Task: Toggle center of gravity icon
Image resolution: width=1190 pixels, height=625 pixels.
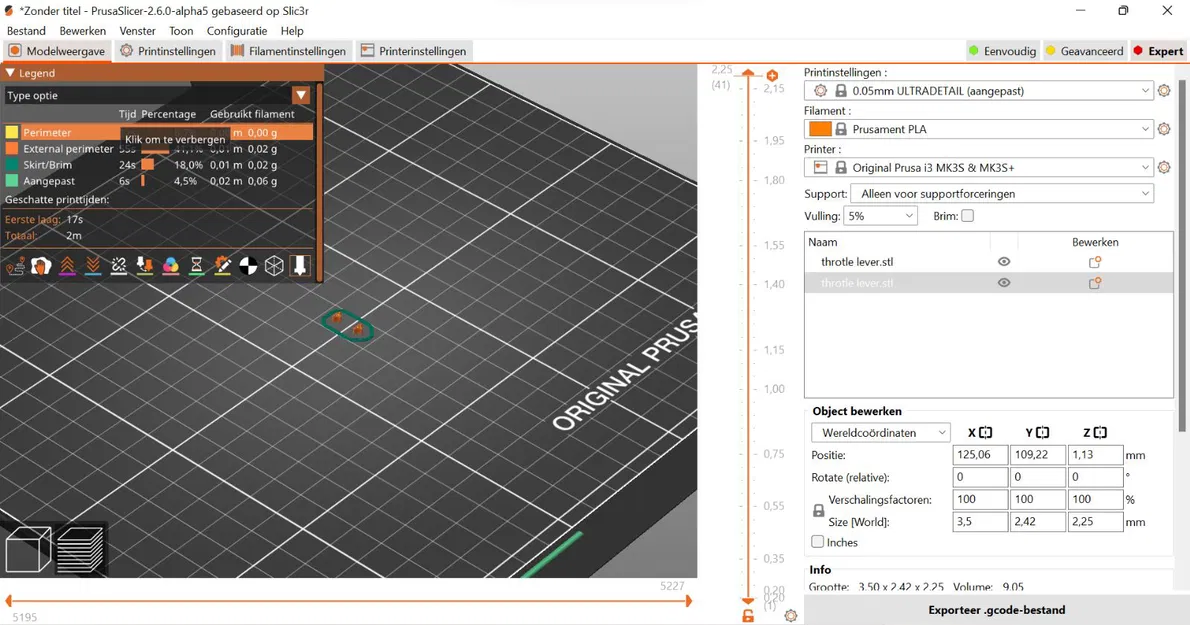Action: pyautogui.click(x=248, y=265)
